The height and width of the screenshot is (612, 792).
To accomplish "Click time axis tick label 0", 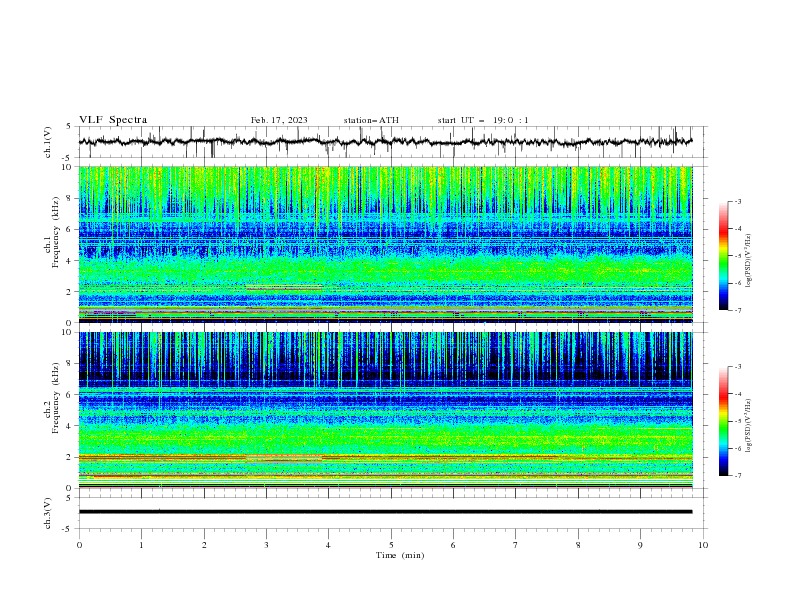I will (x=79, y=545).
